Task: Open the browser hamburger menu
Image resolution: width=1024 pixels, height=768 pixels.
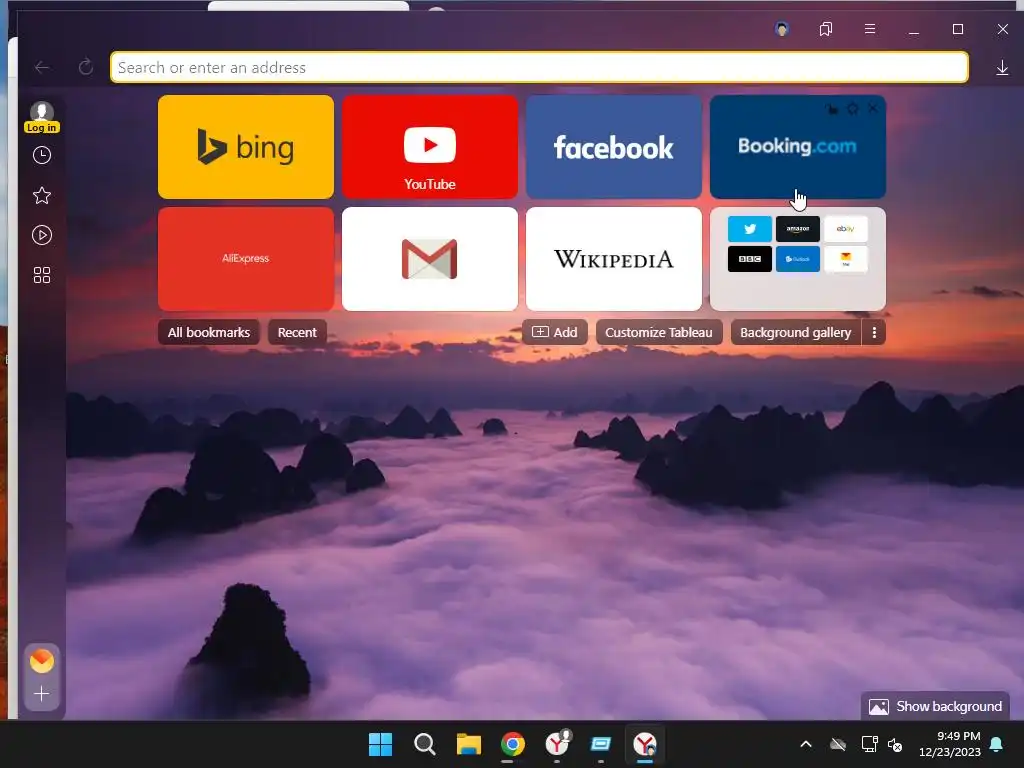Action: coord(870,29)
